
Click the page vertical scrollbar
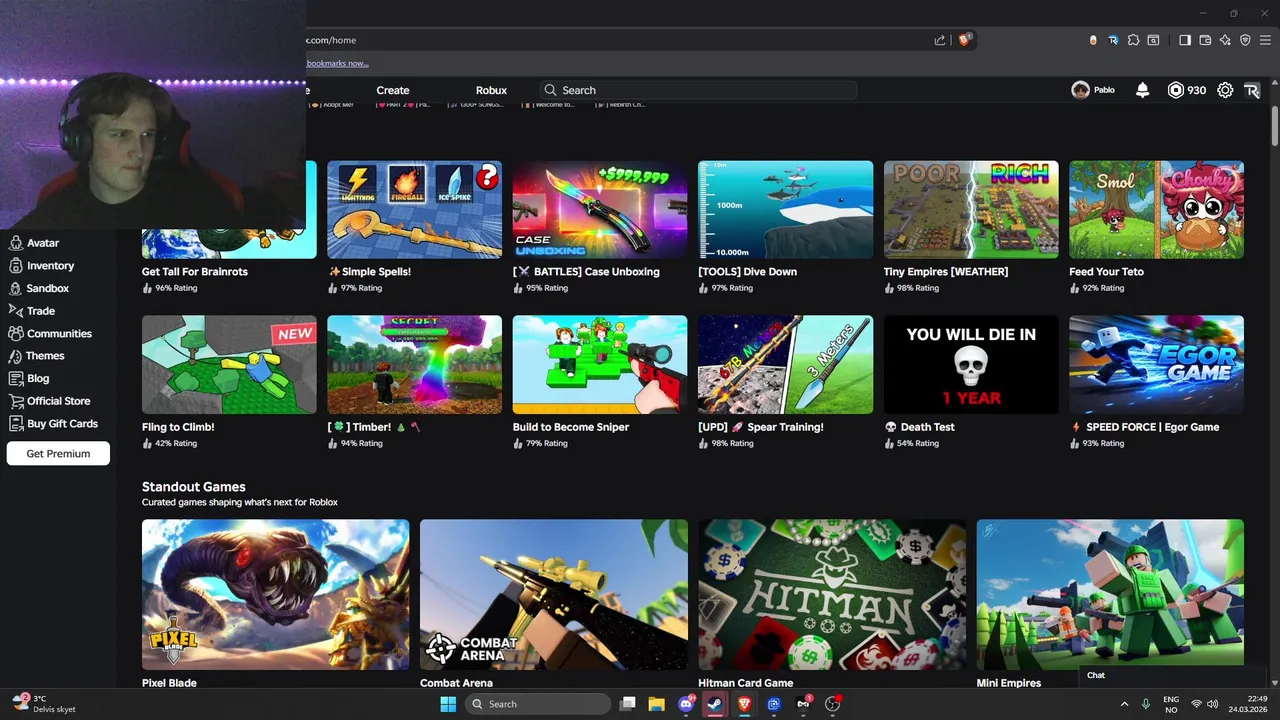pos(1274,126)
